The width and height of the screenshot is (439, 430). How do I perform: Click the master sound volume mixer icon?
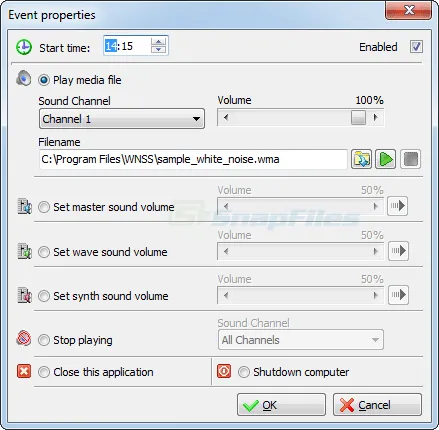(x=24, y=206)
